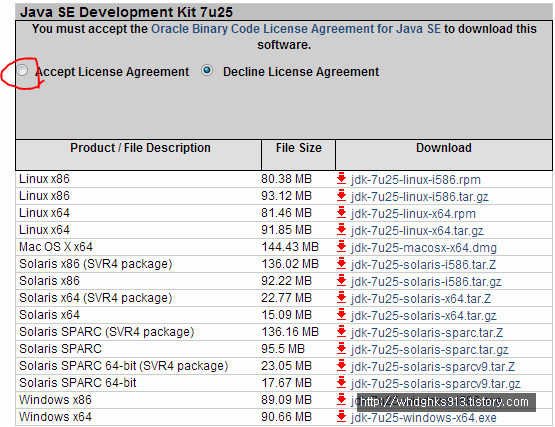Image resolution: width=555 pixels, height=427 pixels.
Task: Click the 92.22 MB file size
Action: [286, 280]
